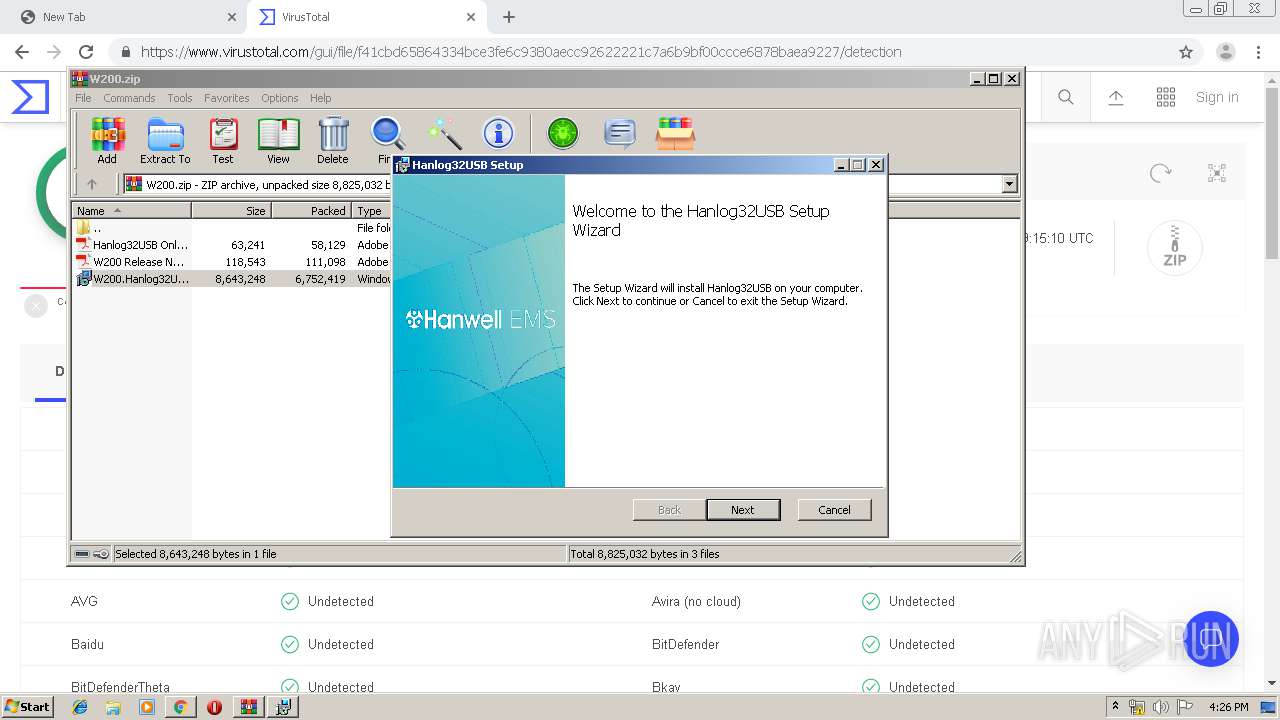Run Test on the archive
The image size is (1280, 720).
[x=223, y=141]
